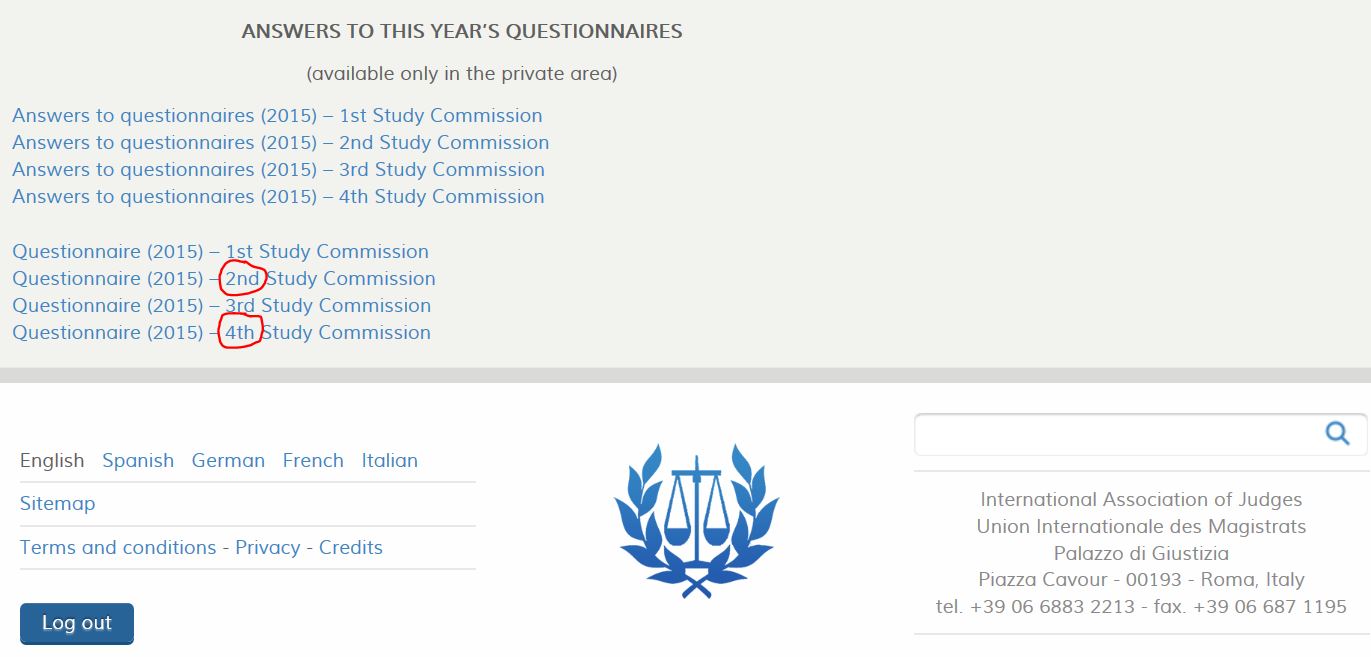Select the English language option

[52, 461]
